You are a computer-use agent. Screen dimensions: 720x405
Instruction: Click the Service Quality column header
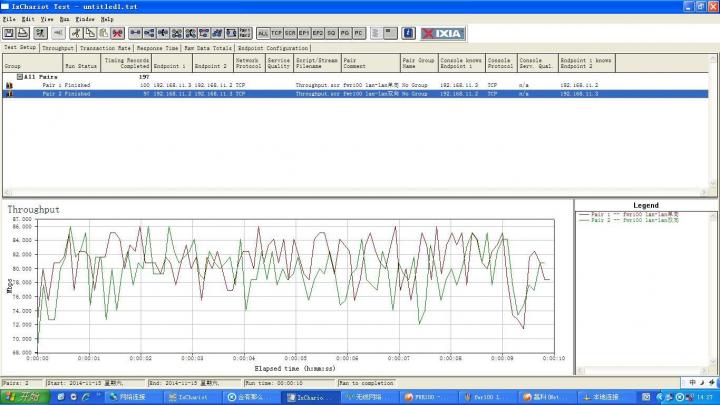pos(279,63)
